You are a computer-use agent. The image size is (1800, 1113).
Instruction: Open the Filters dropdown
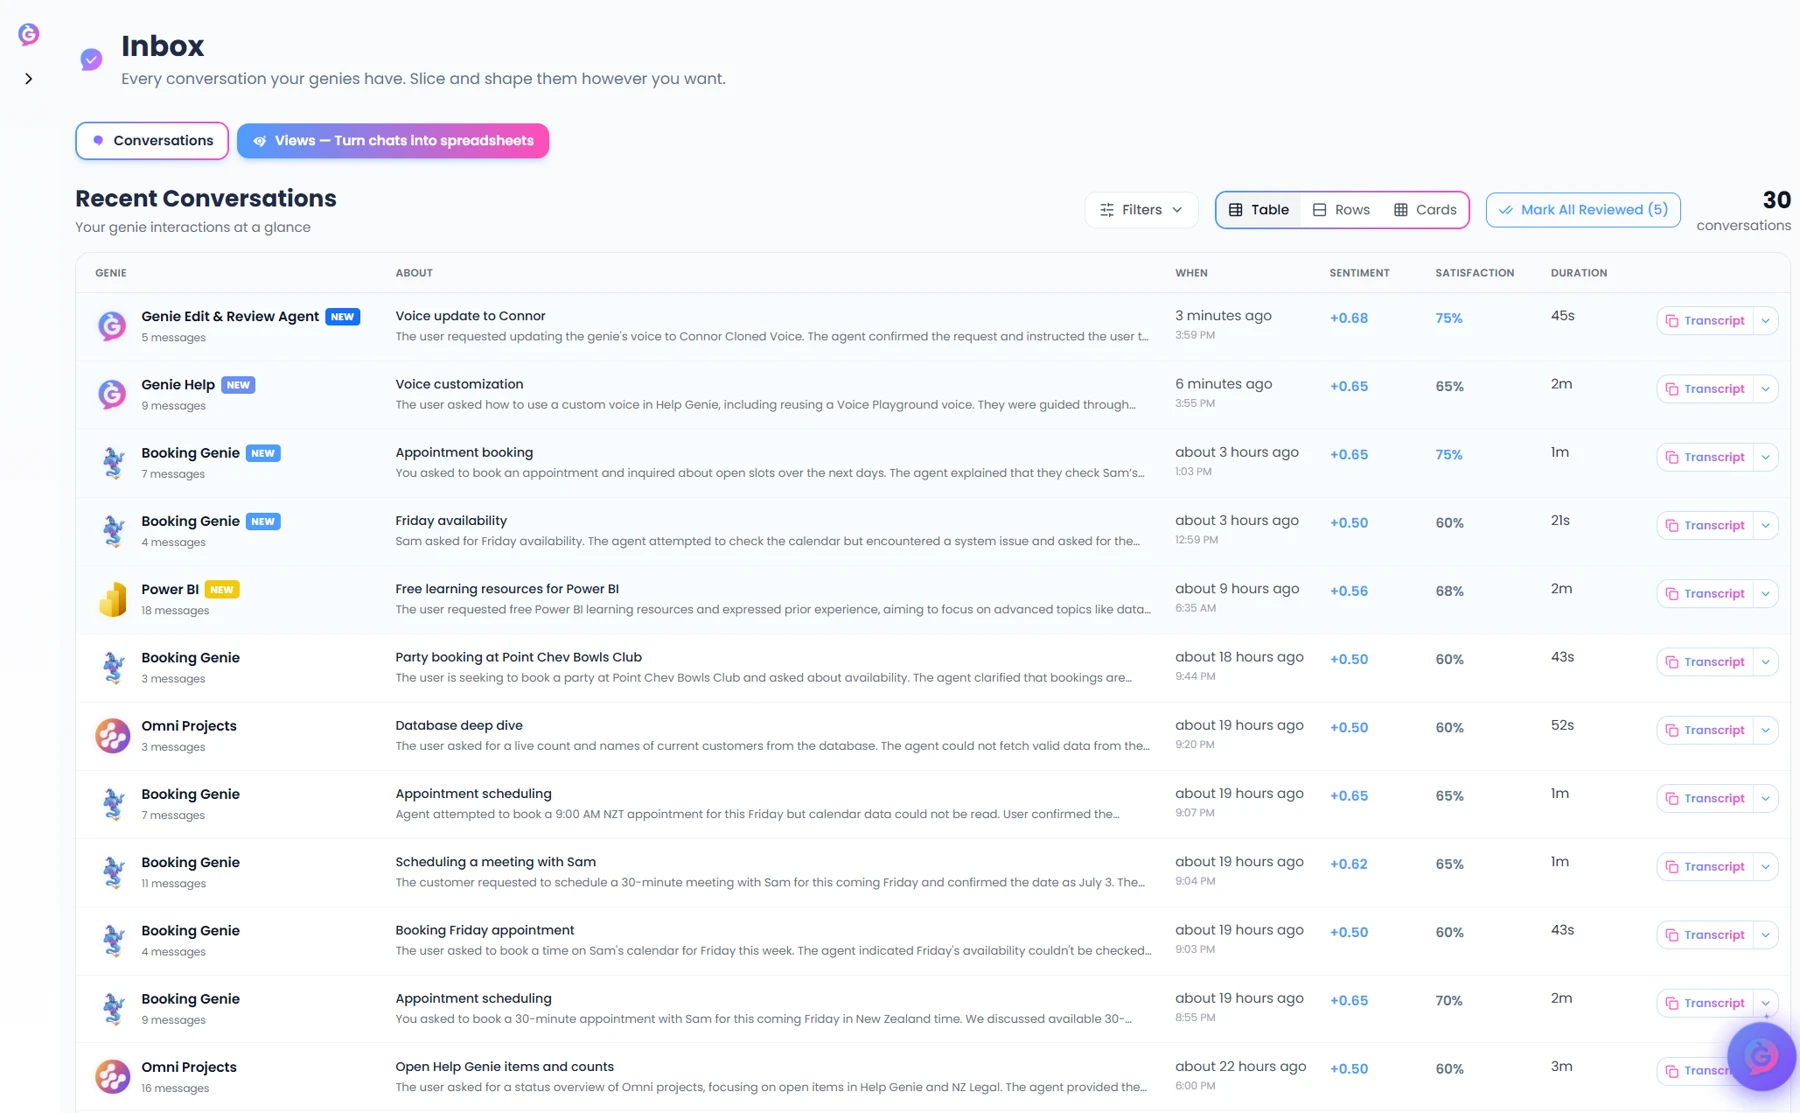[1141, 210]
